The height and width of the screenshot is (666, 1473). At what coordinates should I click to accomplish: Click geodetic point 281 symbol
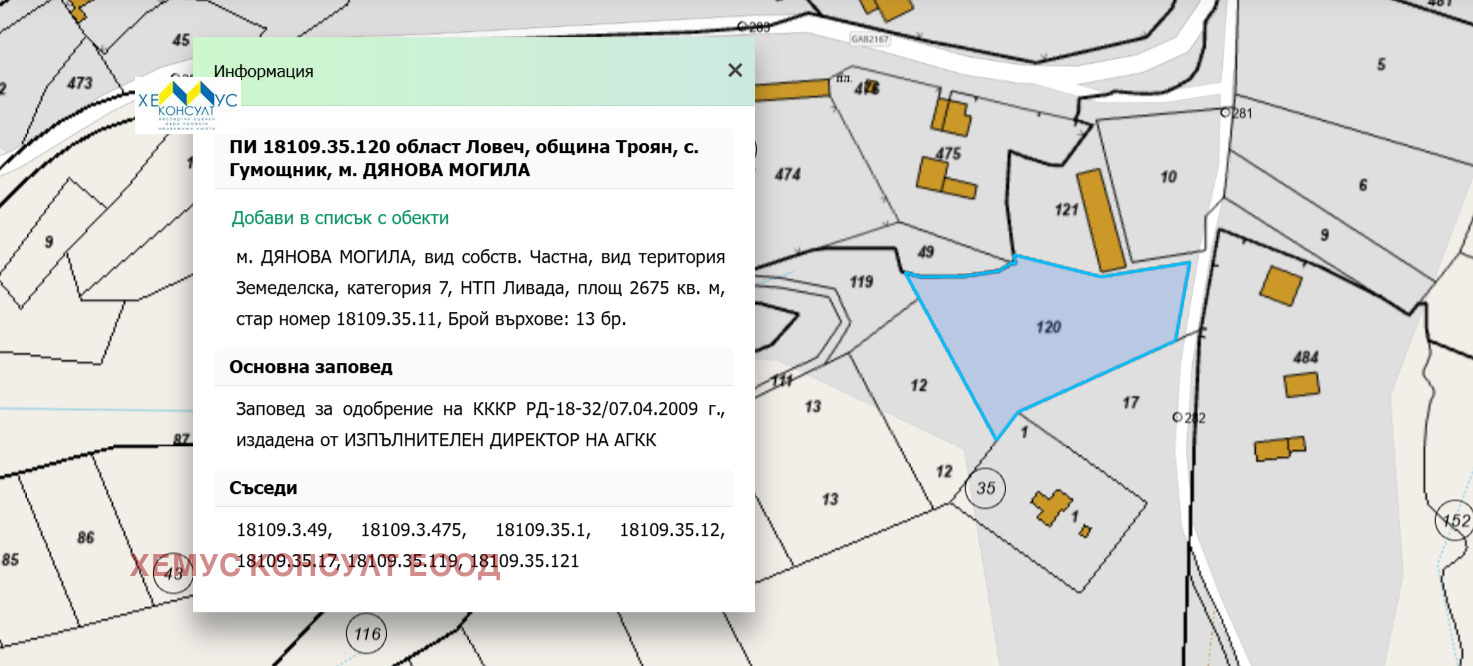[x=1226, y=114]
